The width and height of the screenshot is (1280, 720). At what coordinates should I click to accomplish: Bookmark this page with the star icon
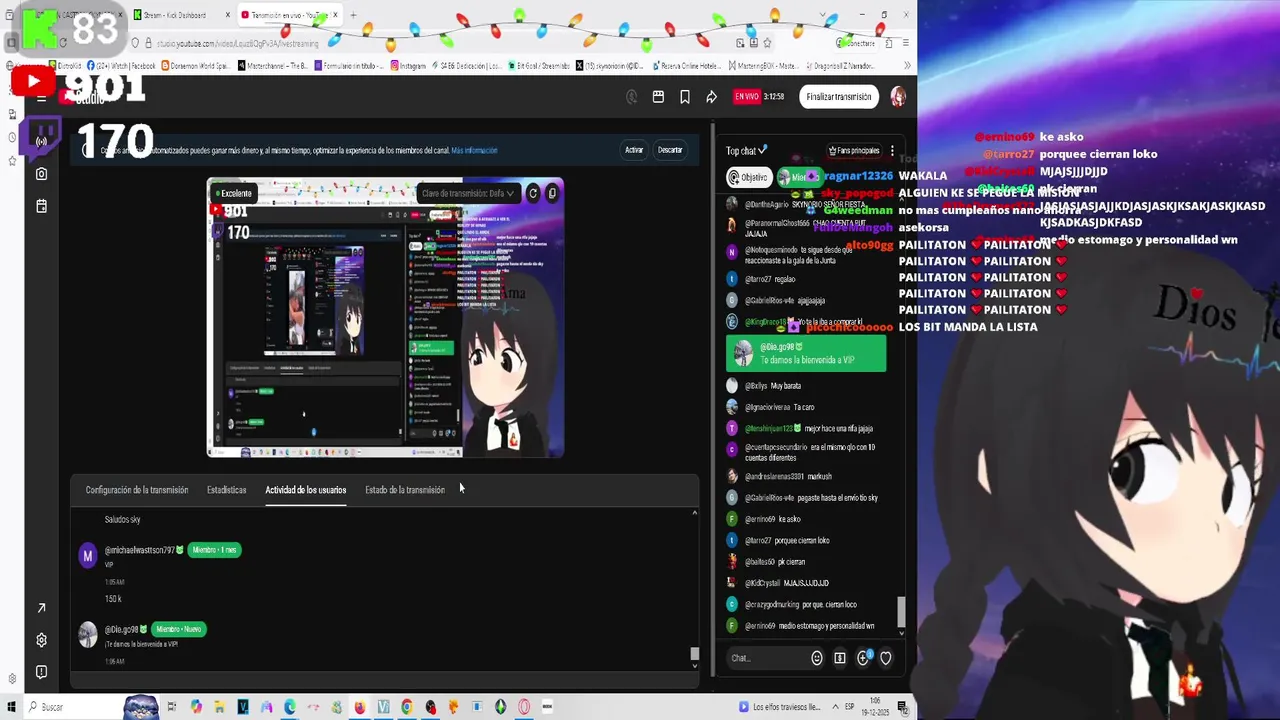[767, 43]
